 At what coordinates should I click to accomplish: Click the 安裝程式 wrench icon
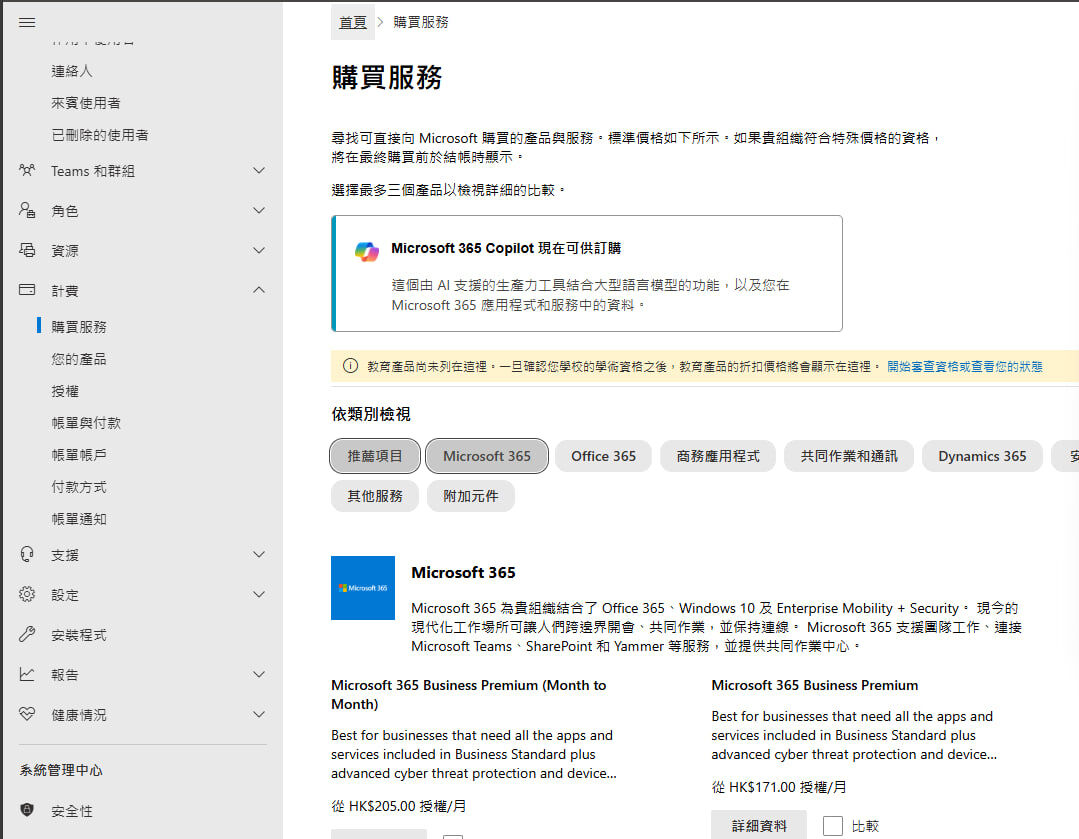pos(27,634)
